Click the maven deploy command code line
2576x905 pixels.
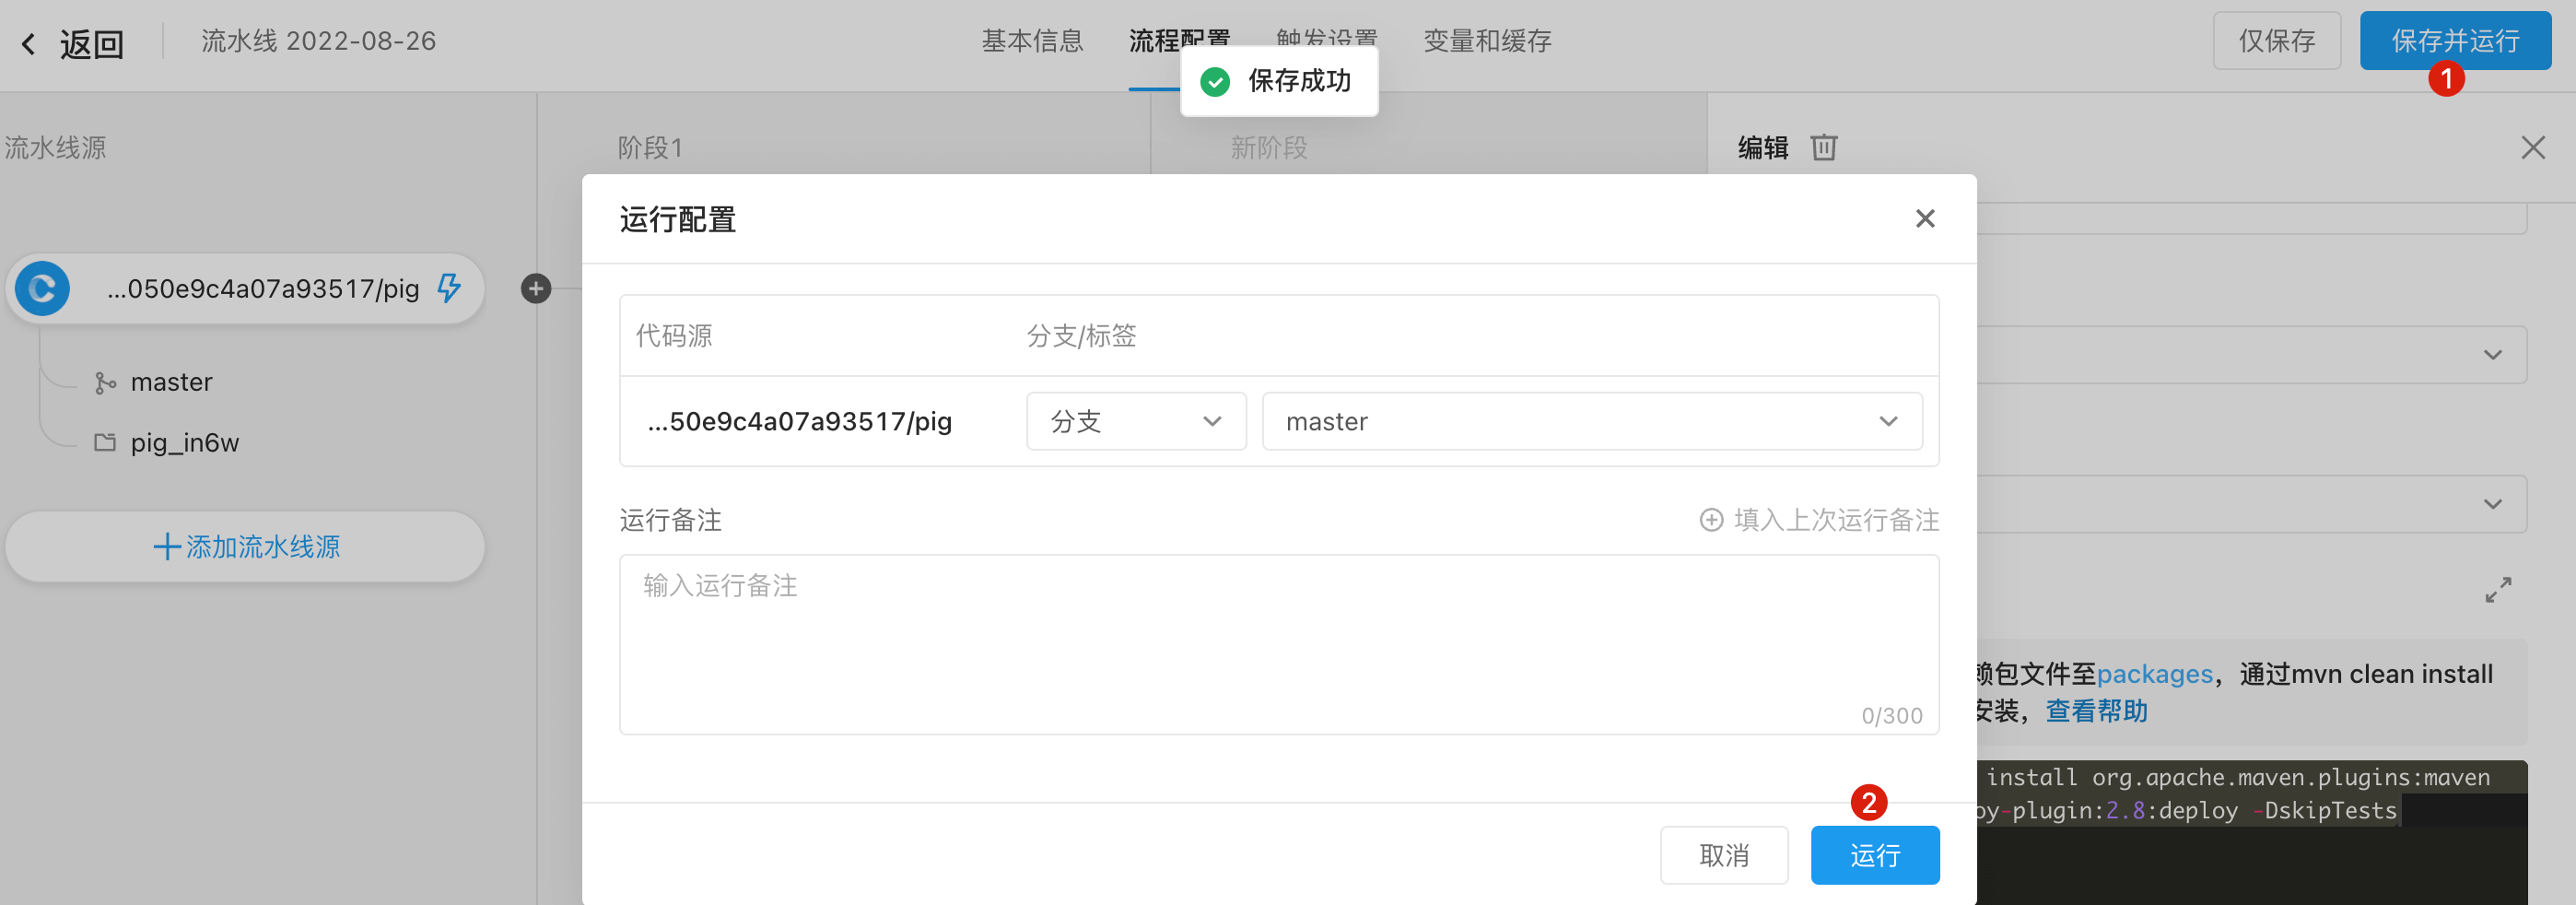[x=2236, y=794]
